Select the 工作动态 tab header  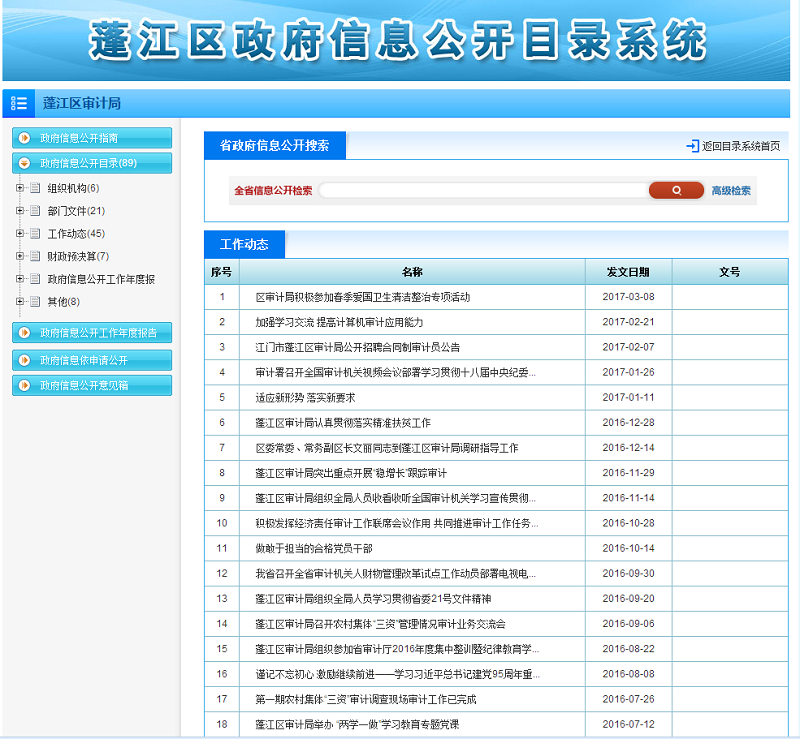pos(244,244)
